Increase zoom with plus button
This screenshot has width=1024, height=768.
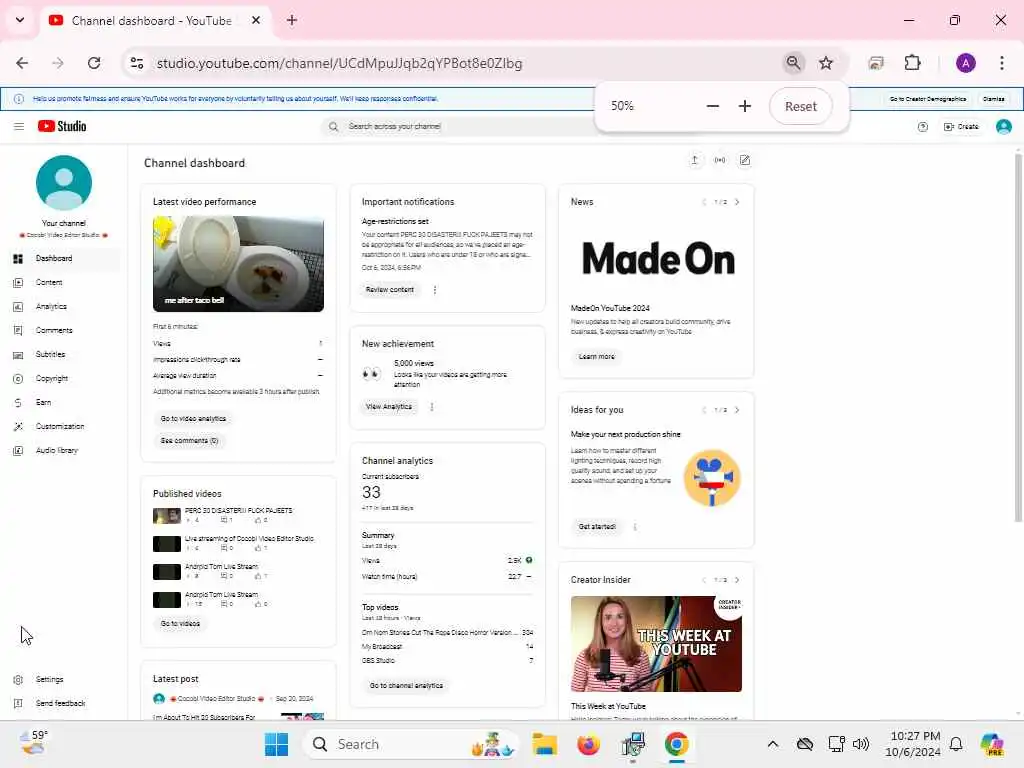click(x=744, y=106)
